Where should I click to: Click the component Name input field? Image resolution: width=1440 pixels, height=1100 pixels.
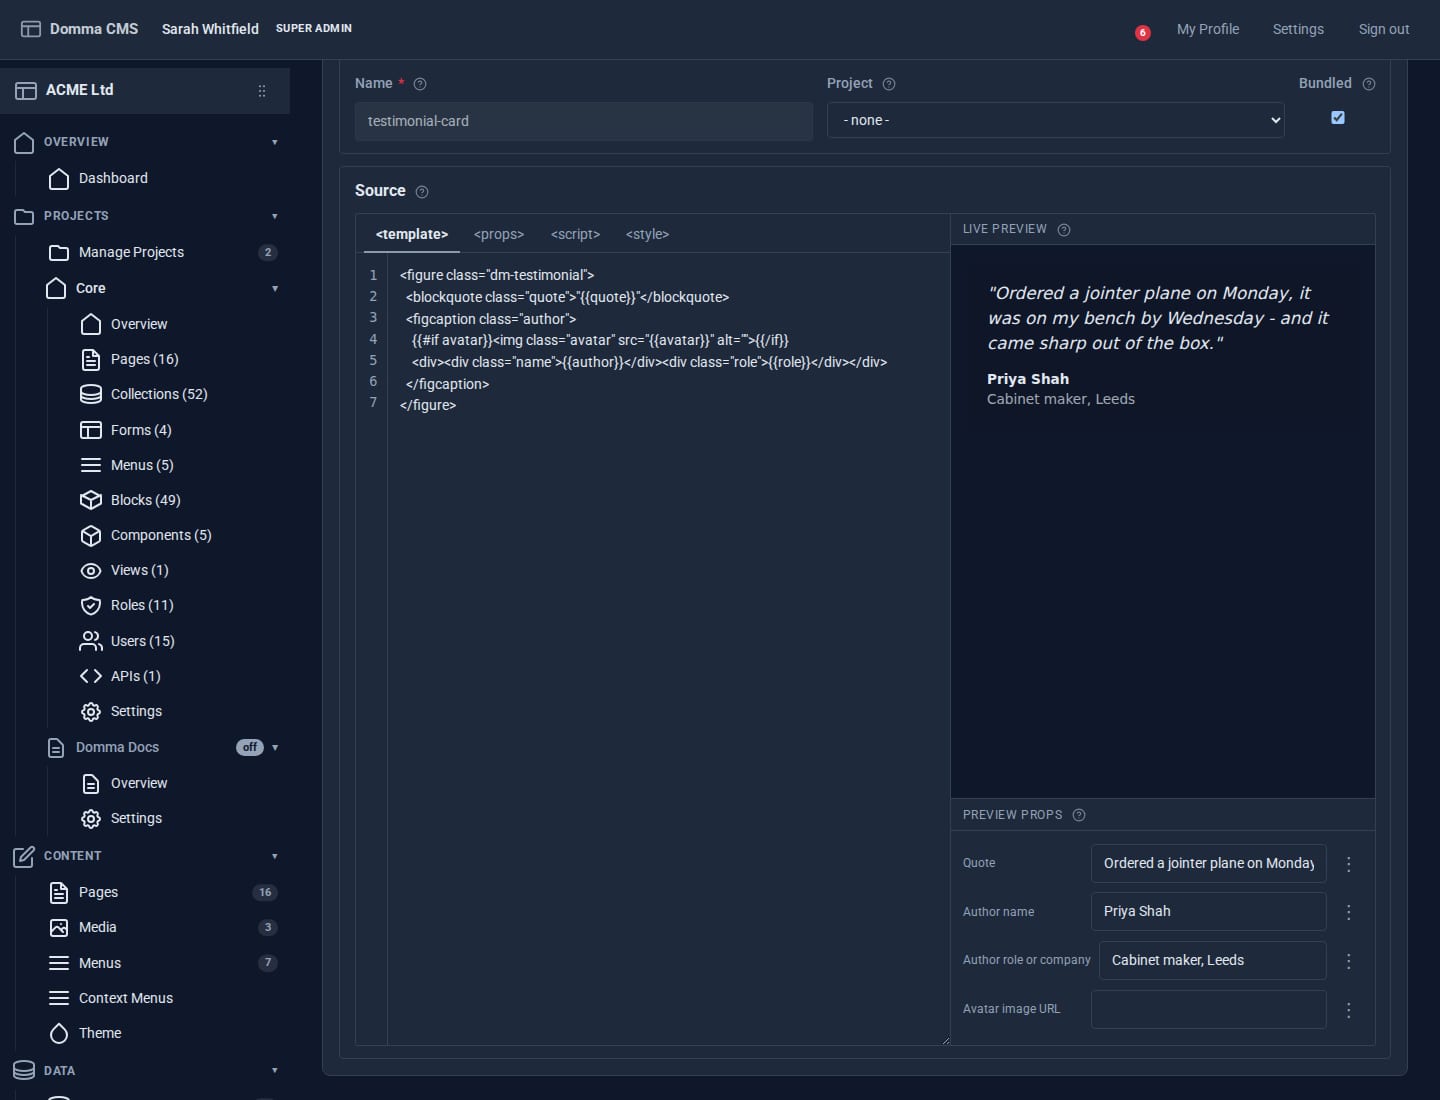(x=584, y=121)
